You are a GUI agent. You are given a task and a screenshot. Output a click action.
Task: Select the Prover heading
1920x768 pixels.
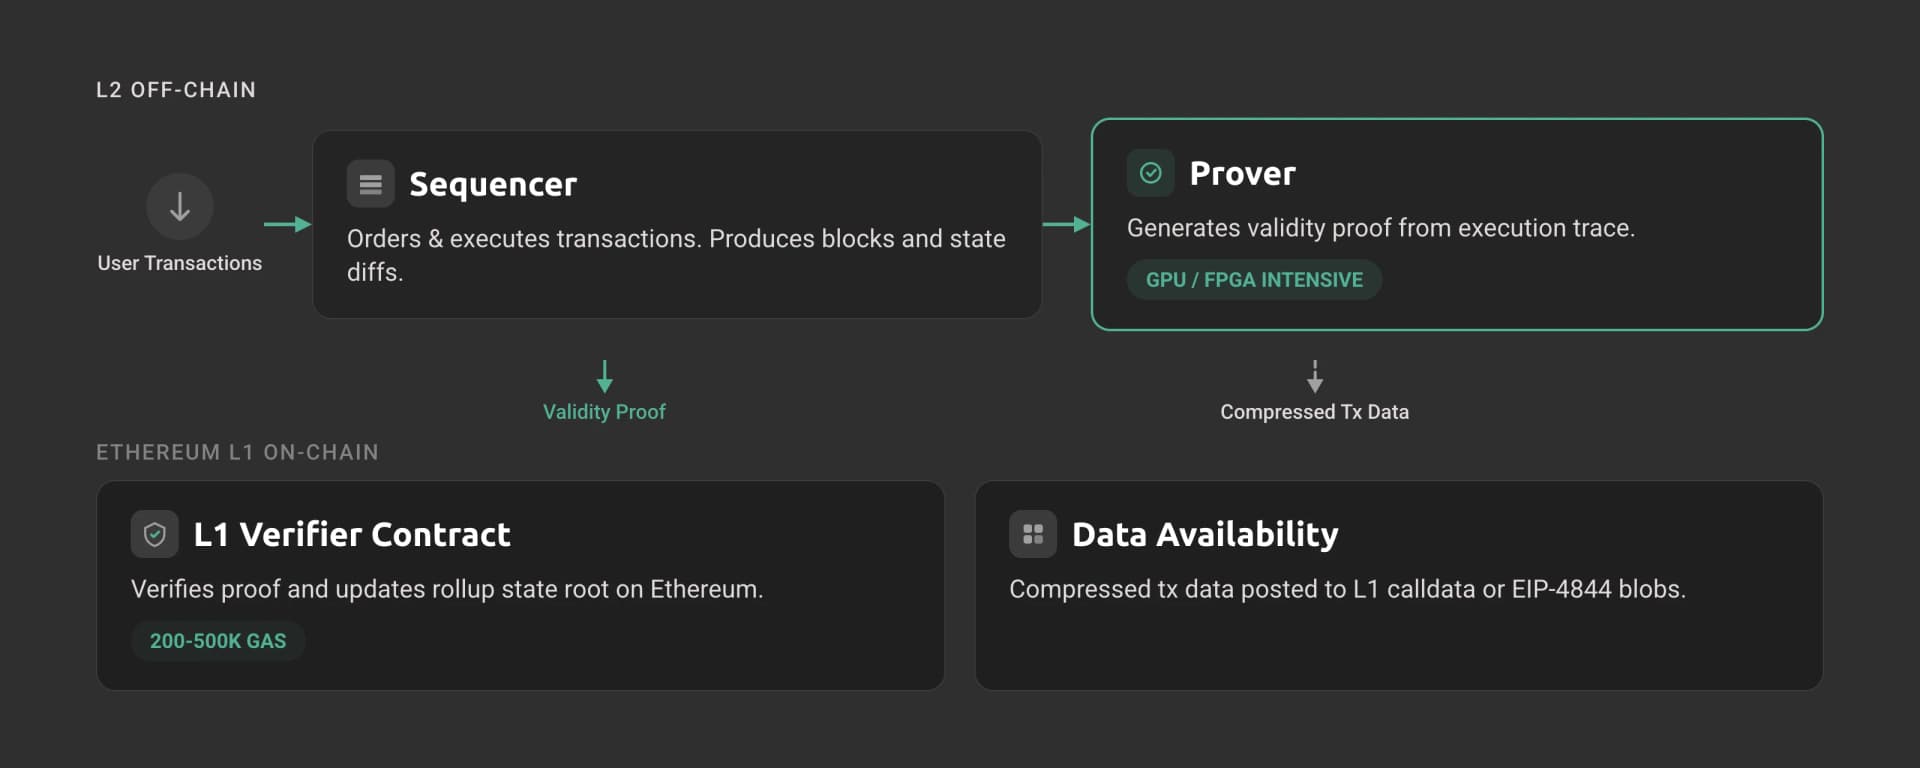pos(1242,174)
